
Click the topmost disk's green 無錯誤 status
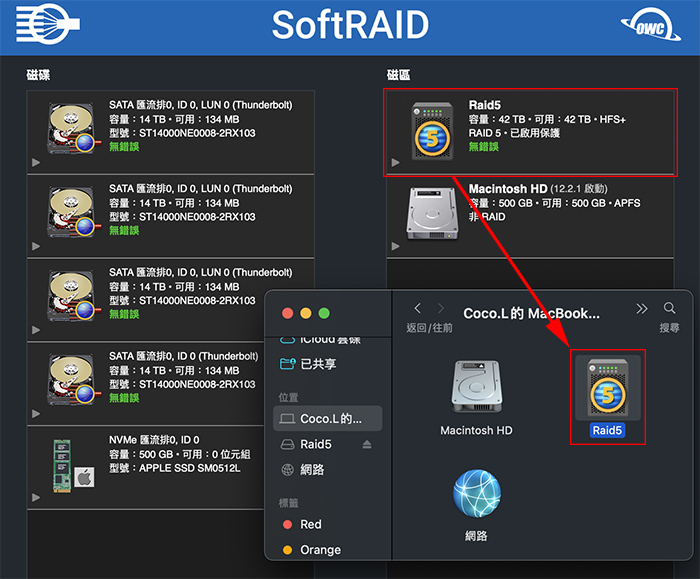tap(124, 146)
